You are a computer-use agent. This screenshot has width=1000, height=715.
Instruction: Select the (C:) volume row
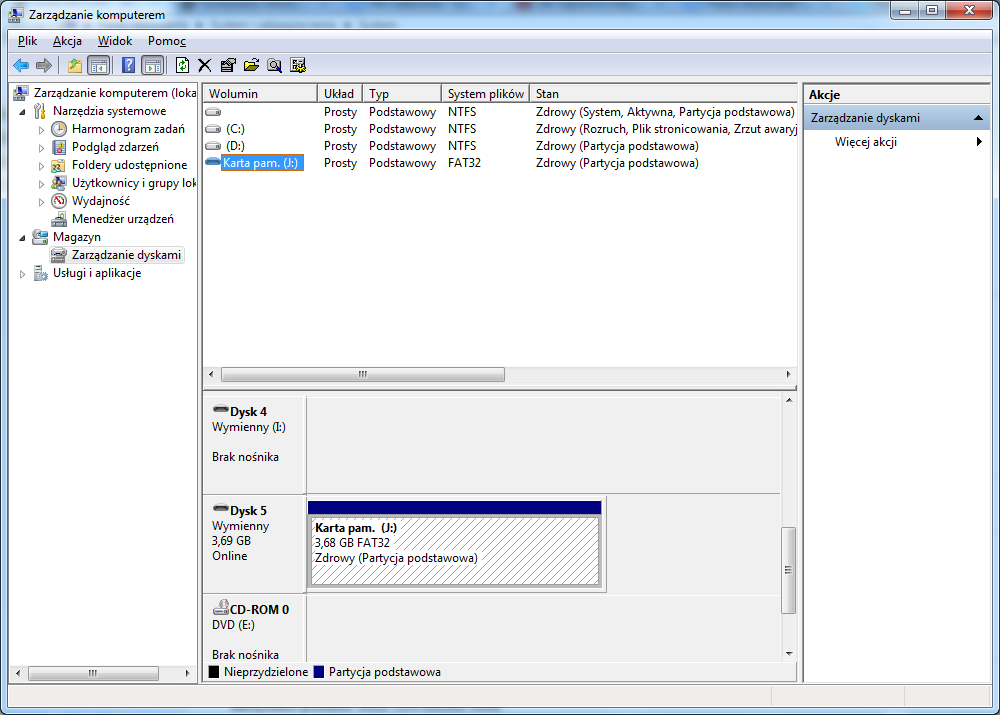(500, 129)
